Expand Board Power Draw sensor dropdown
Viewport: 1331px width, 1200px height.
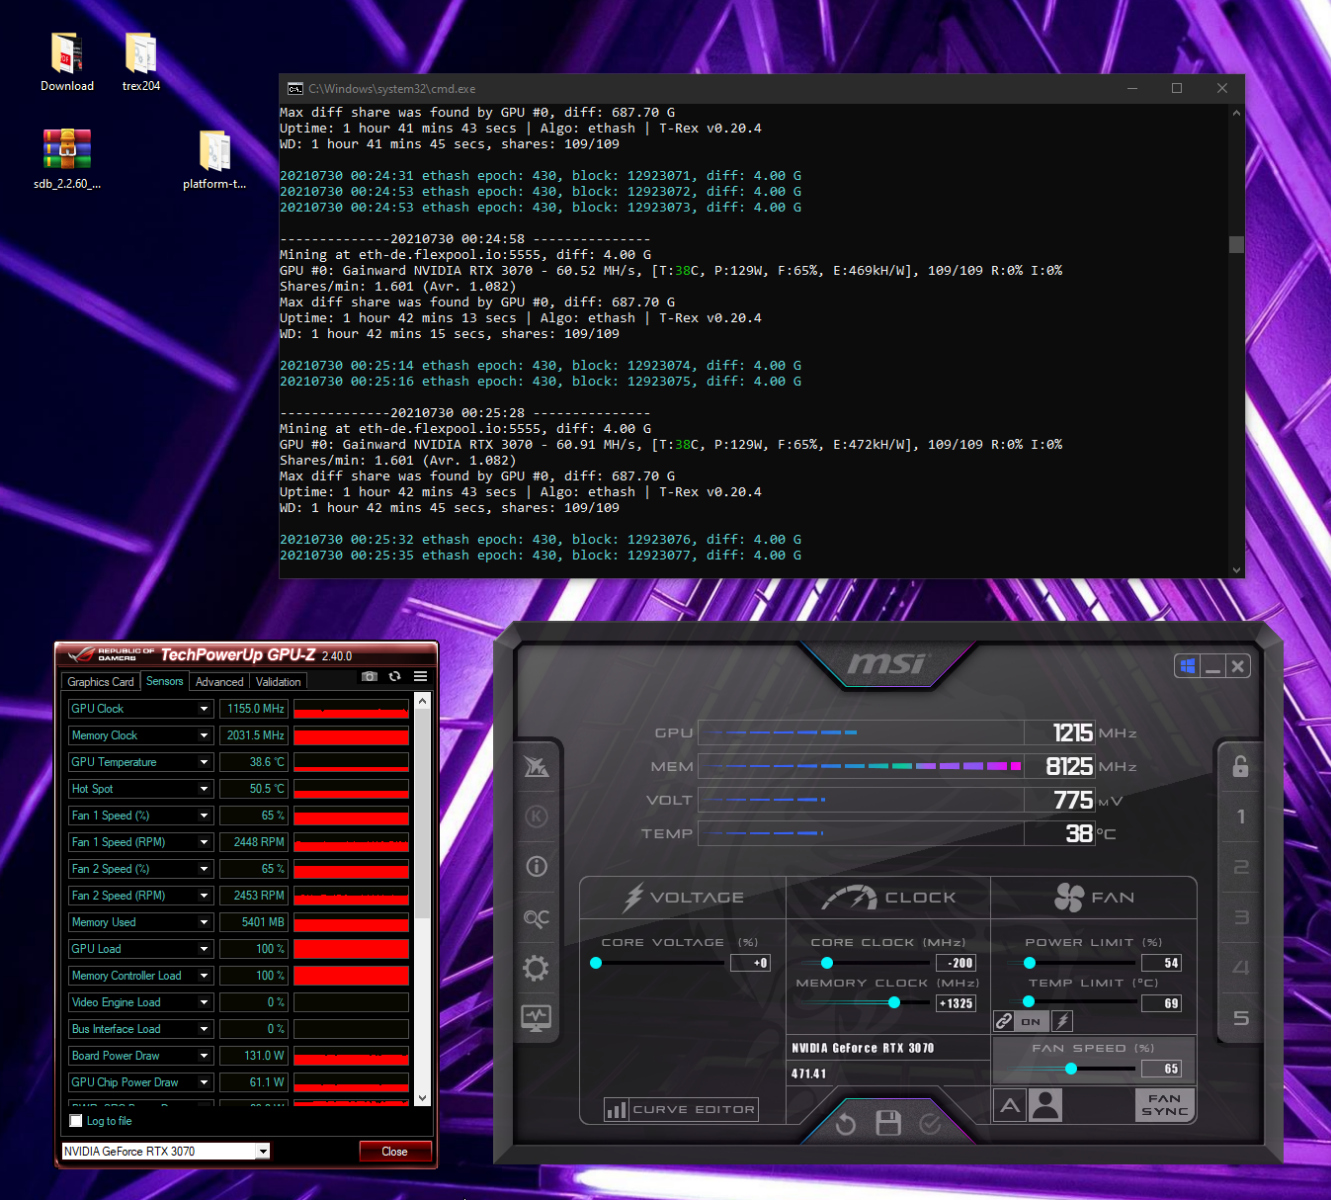pyautogui.click(x=204, y=1056)
